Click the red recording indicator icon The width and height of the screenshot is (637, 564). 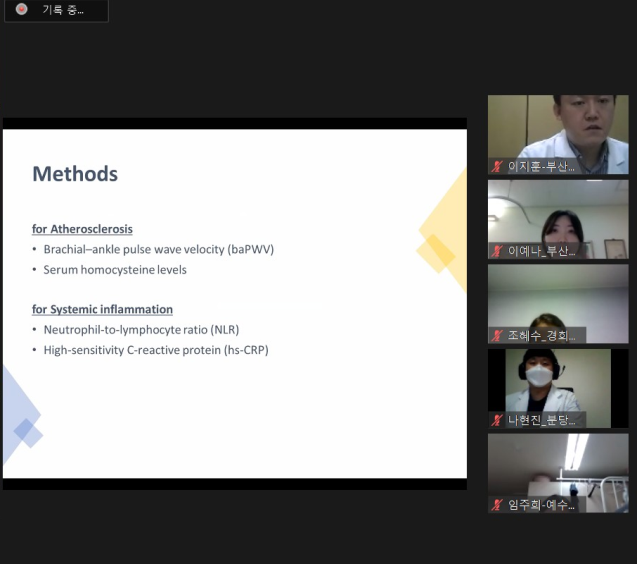point(22,9)
